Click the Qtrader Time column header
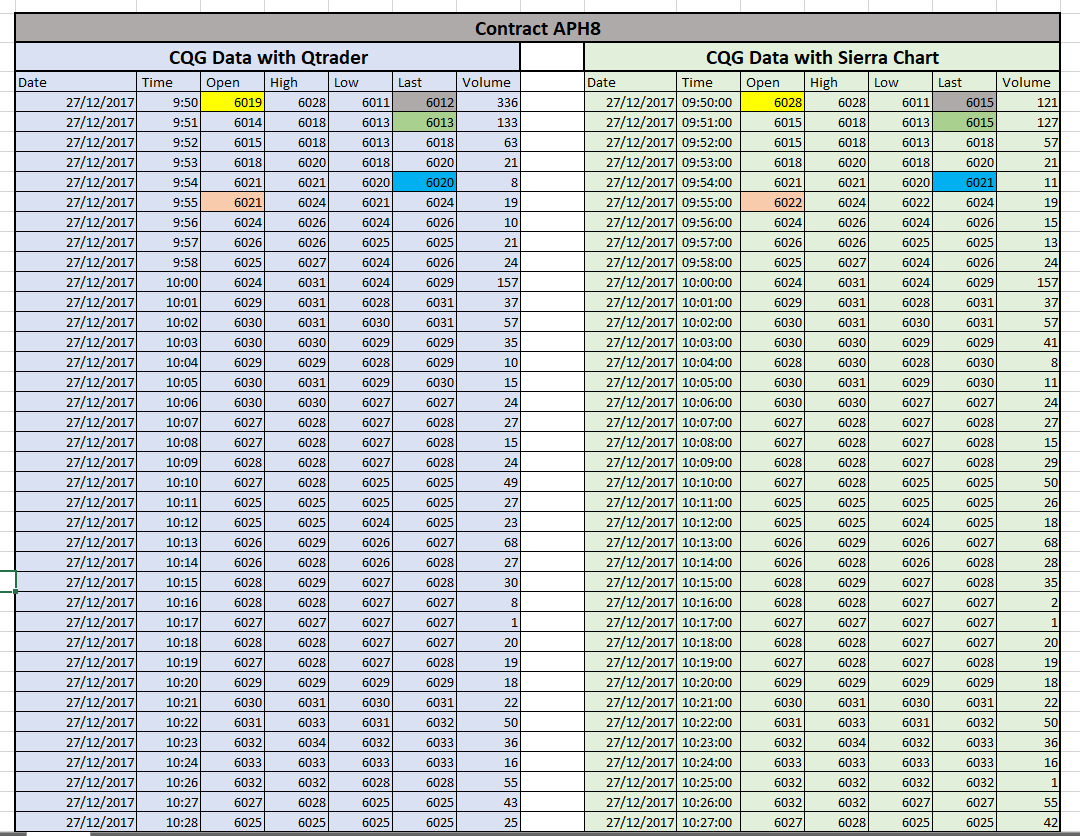This screenshot has width=1080, height=836. coord(169,82)
